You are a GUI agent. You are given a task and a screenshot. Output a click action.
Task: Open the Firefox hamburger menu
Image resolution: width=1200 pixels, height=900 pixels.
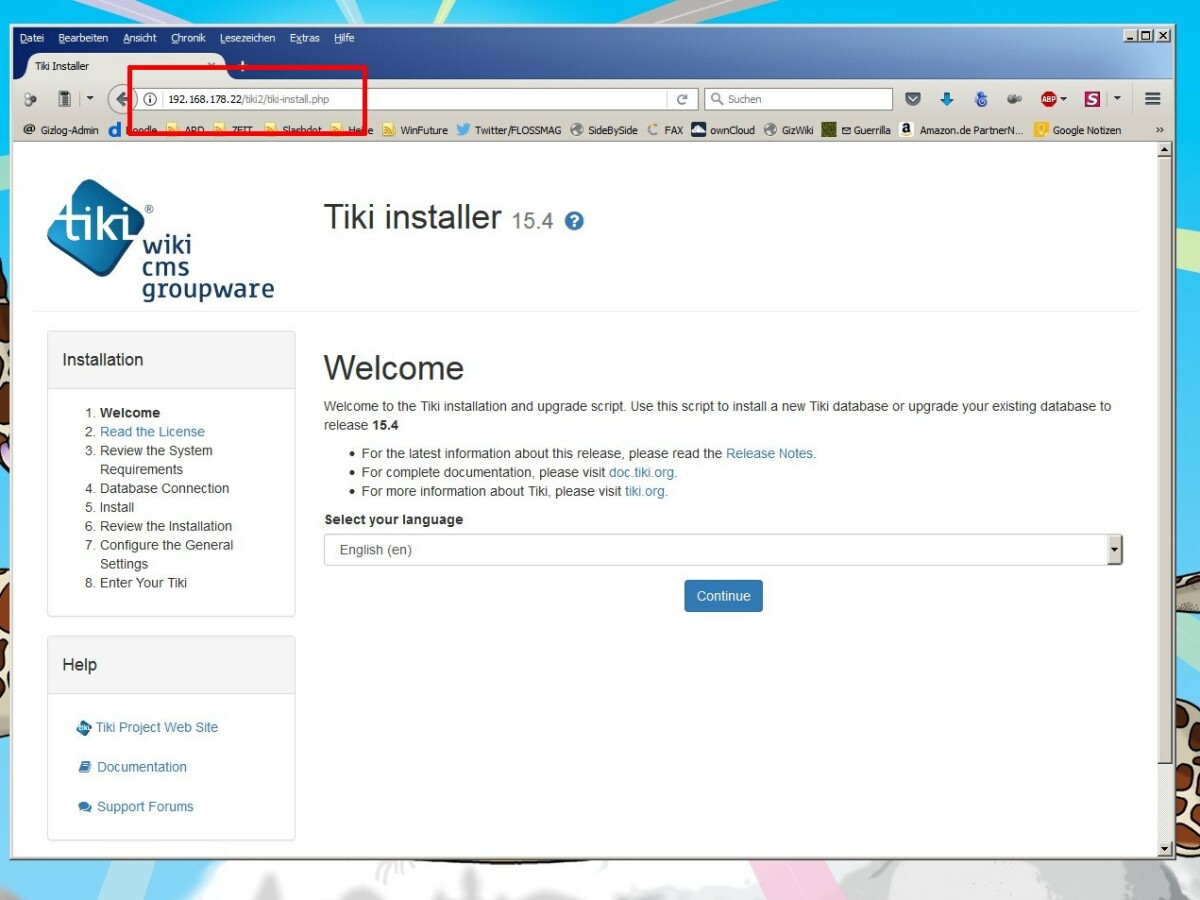click(1153, 99)
